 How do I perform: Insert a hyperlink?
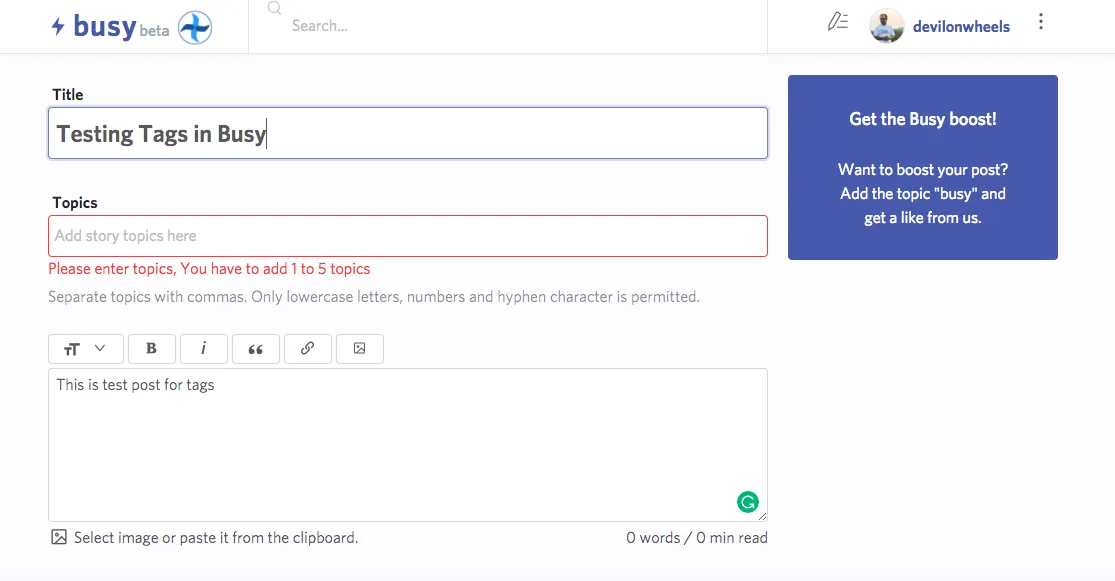click(x=307, y=348)
